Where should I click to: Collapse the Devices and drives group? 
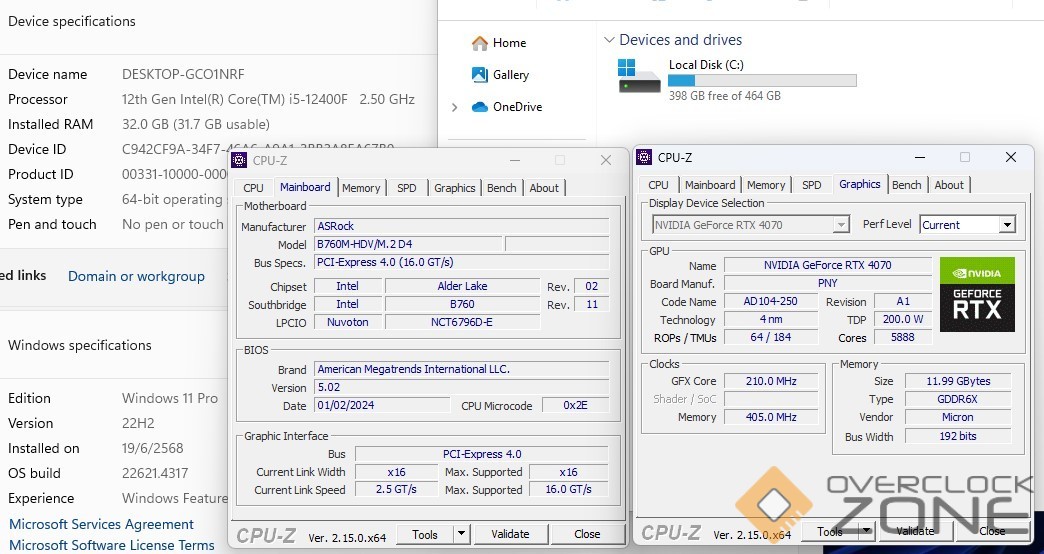609,40
